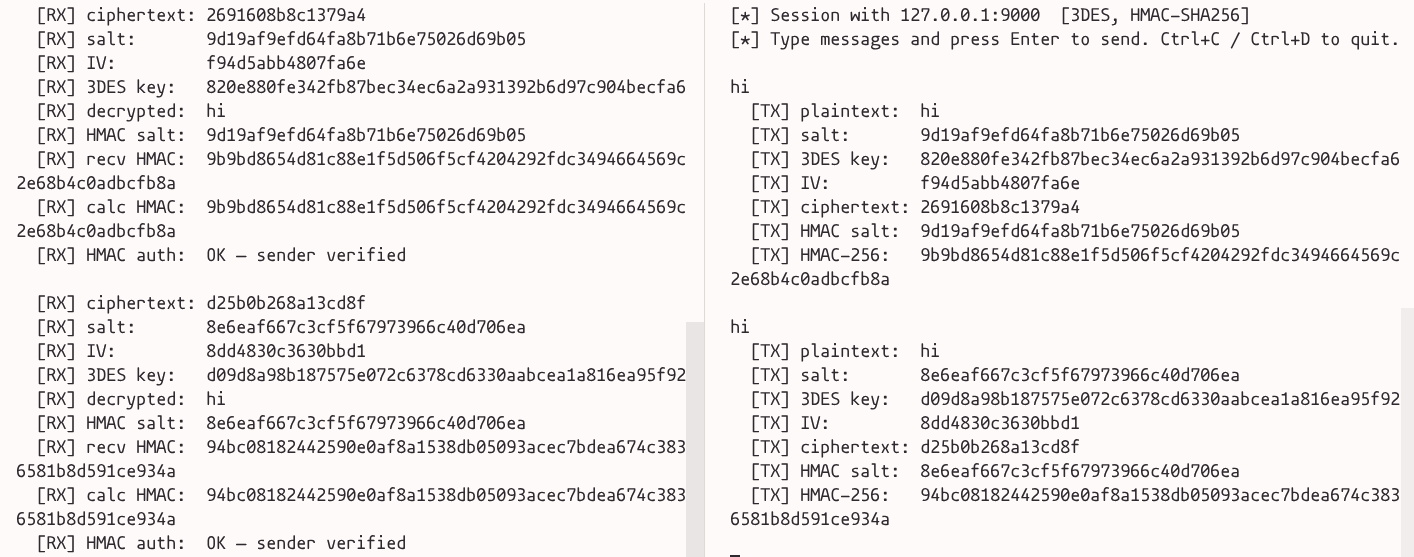Click the RX calc HMAC line starting 94bc0818
Screen dimensions: 1414x557
click(x=445, y=495)
